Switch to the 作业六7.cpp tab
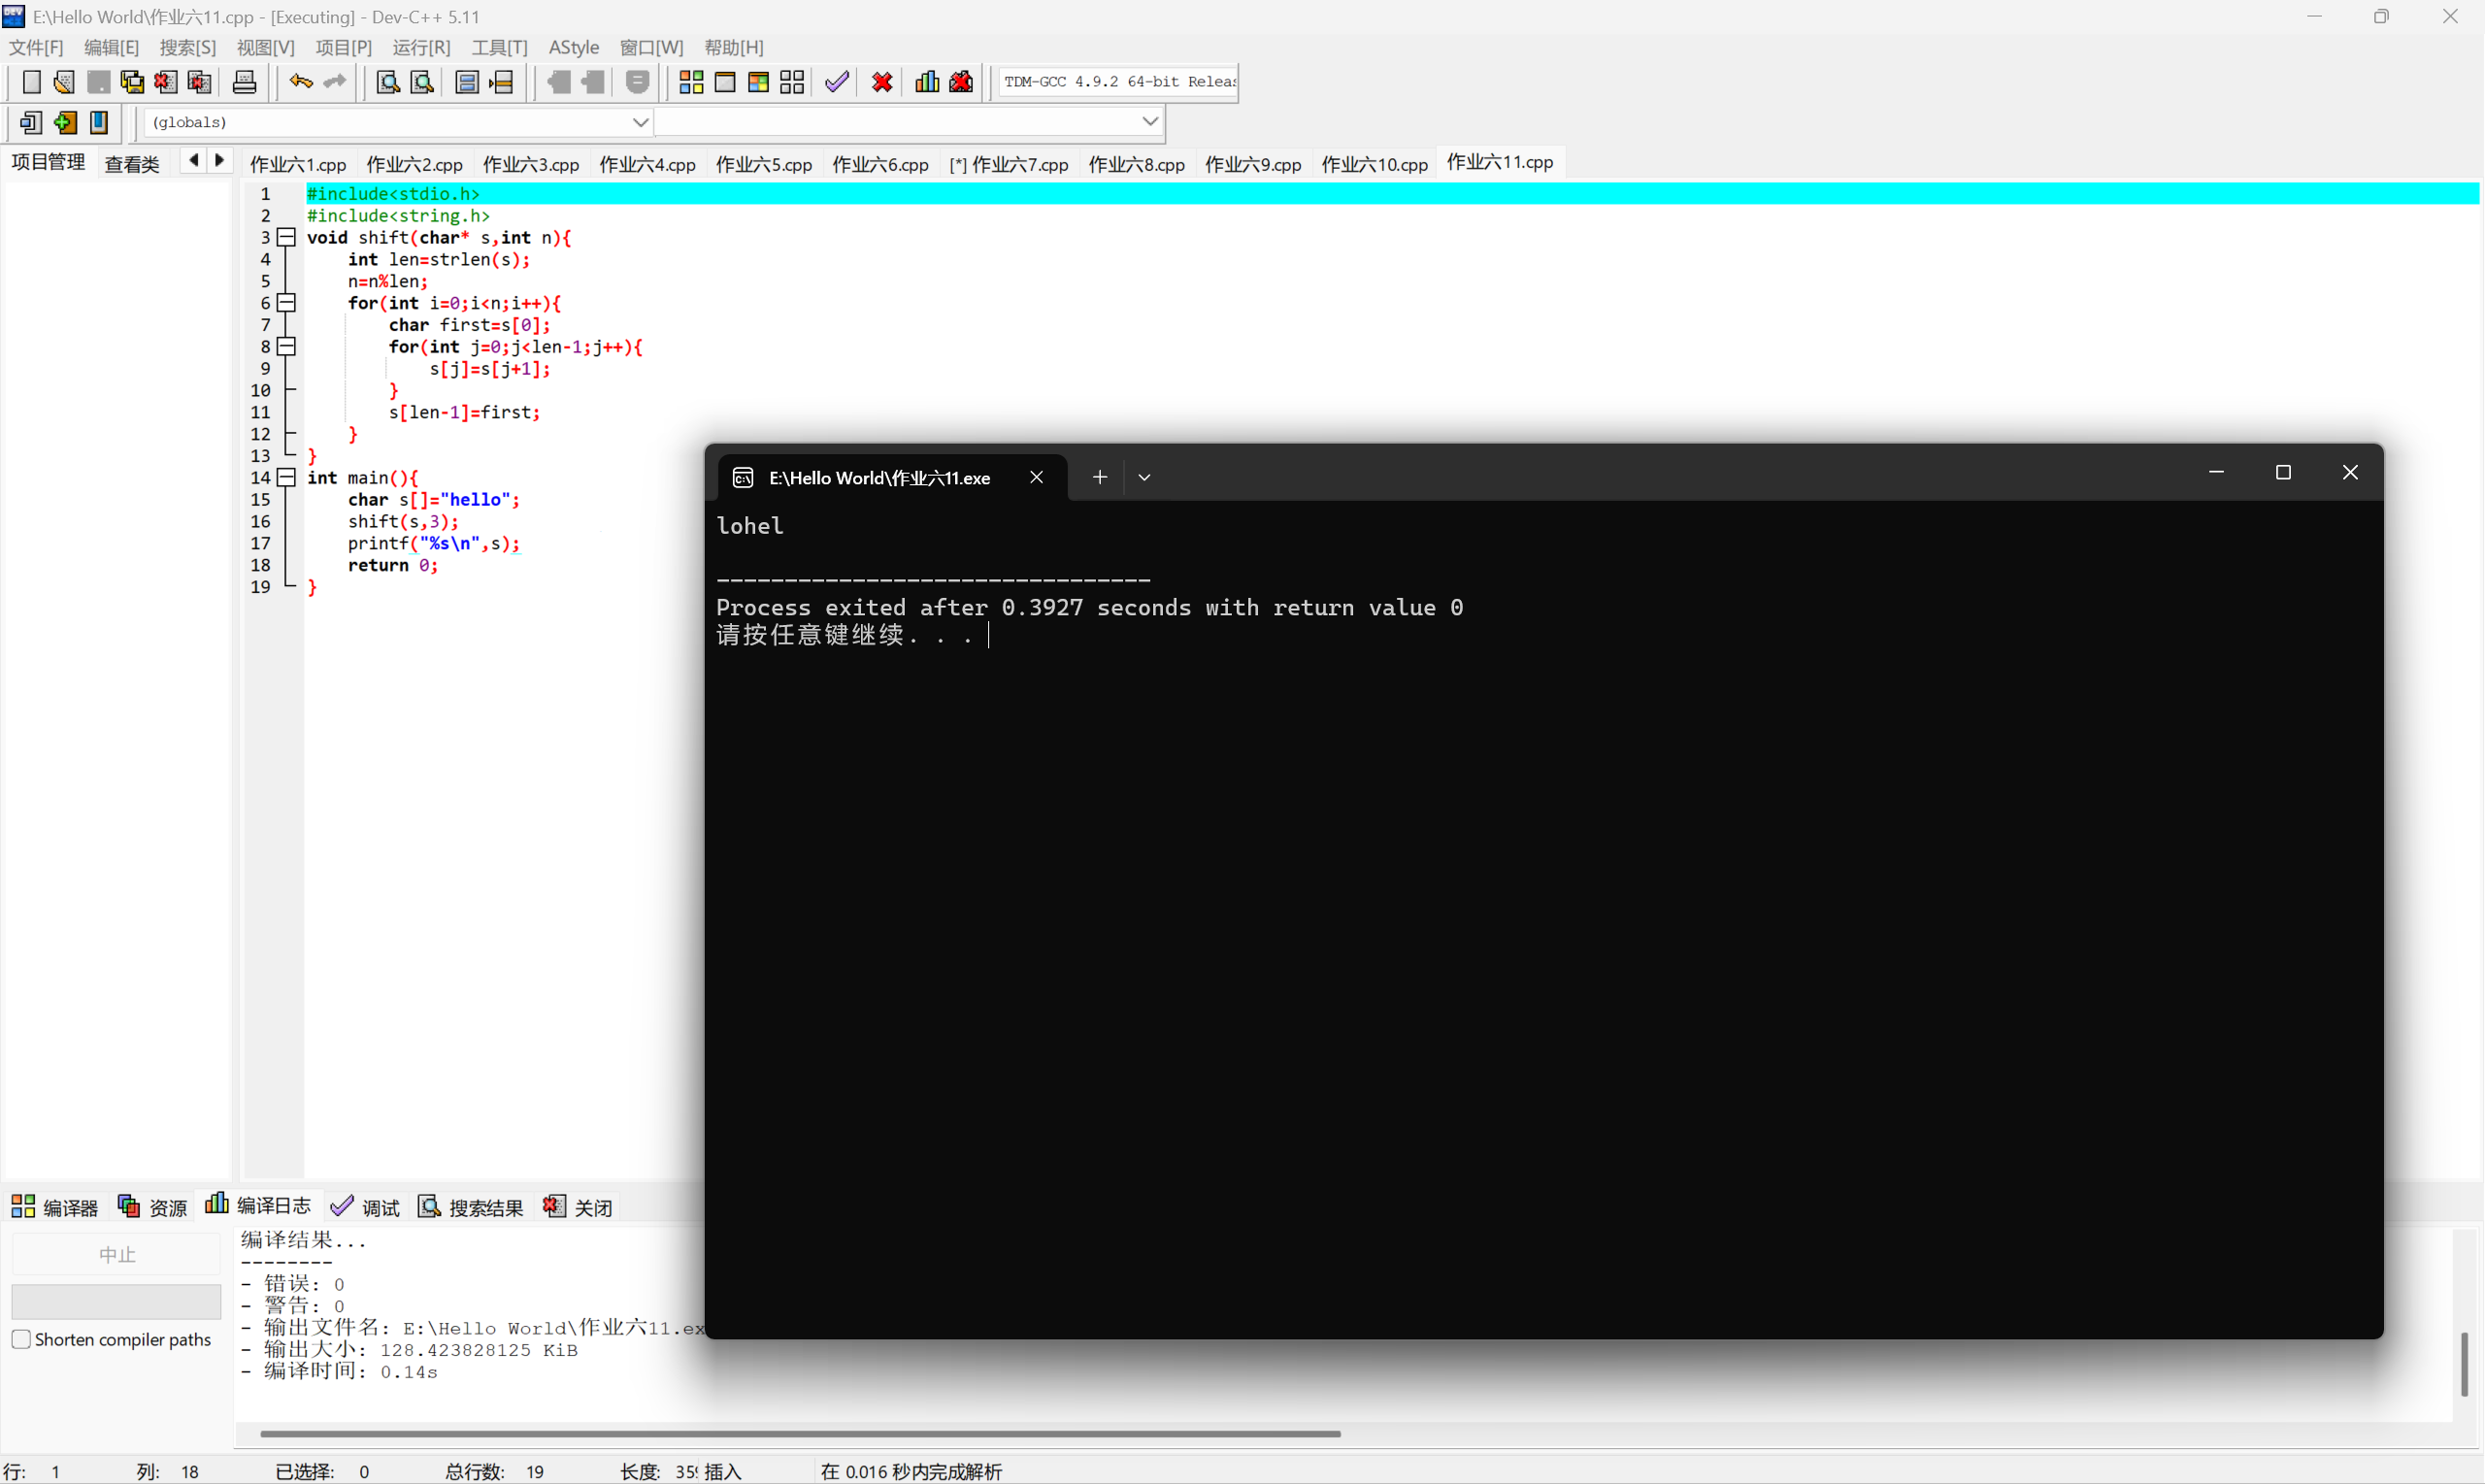 point(1009,164)
